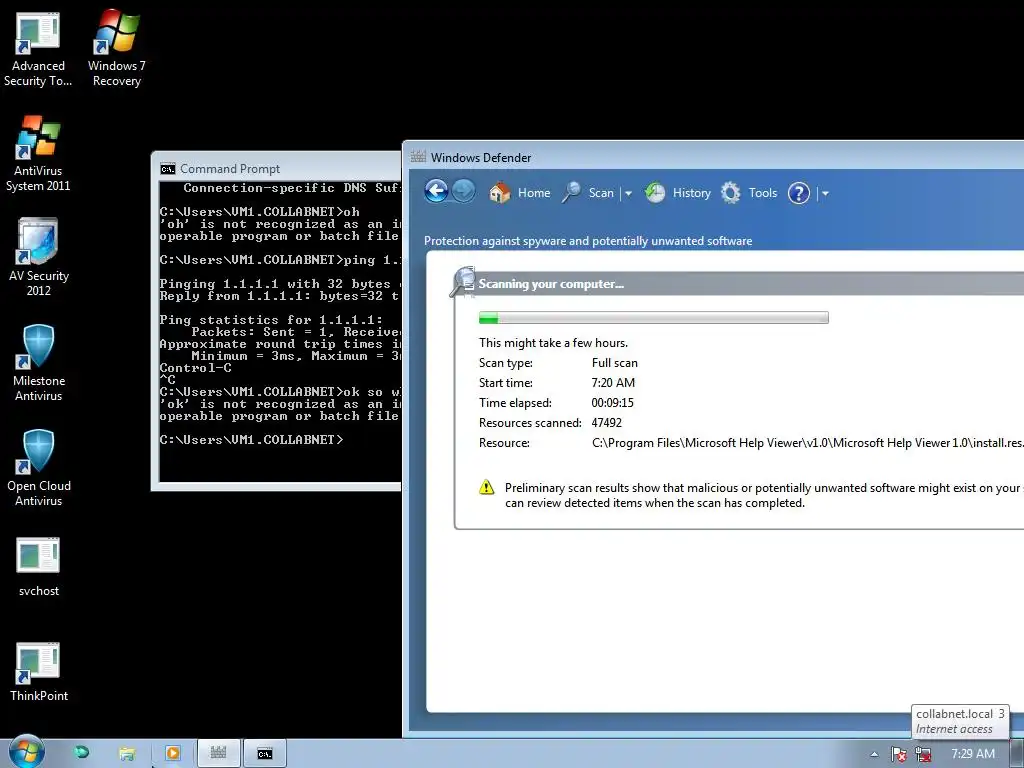The image size is (1024, 768).
Task: Click the green taskbar browser icon
Action: pos(82,753)
